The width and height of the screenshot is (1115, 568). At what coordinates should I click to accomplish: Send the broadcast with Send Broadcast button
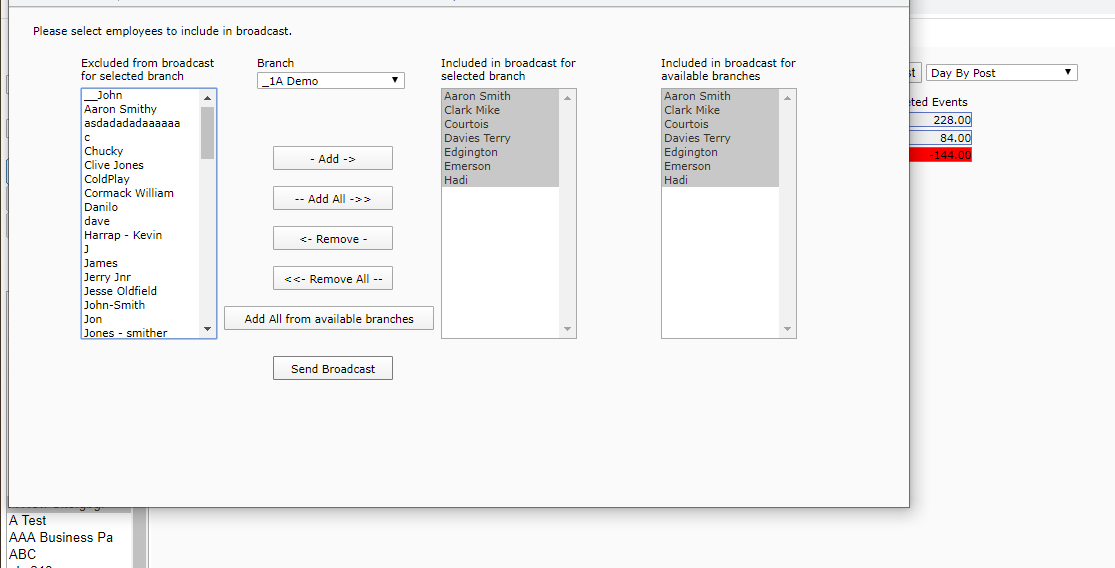pos(332,369)
